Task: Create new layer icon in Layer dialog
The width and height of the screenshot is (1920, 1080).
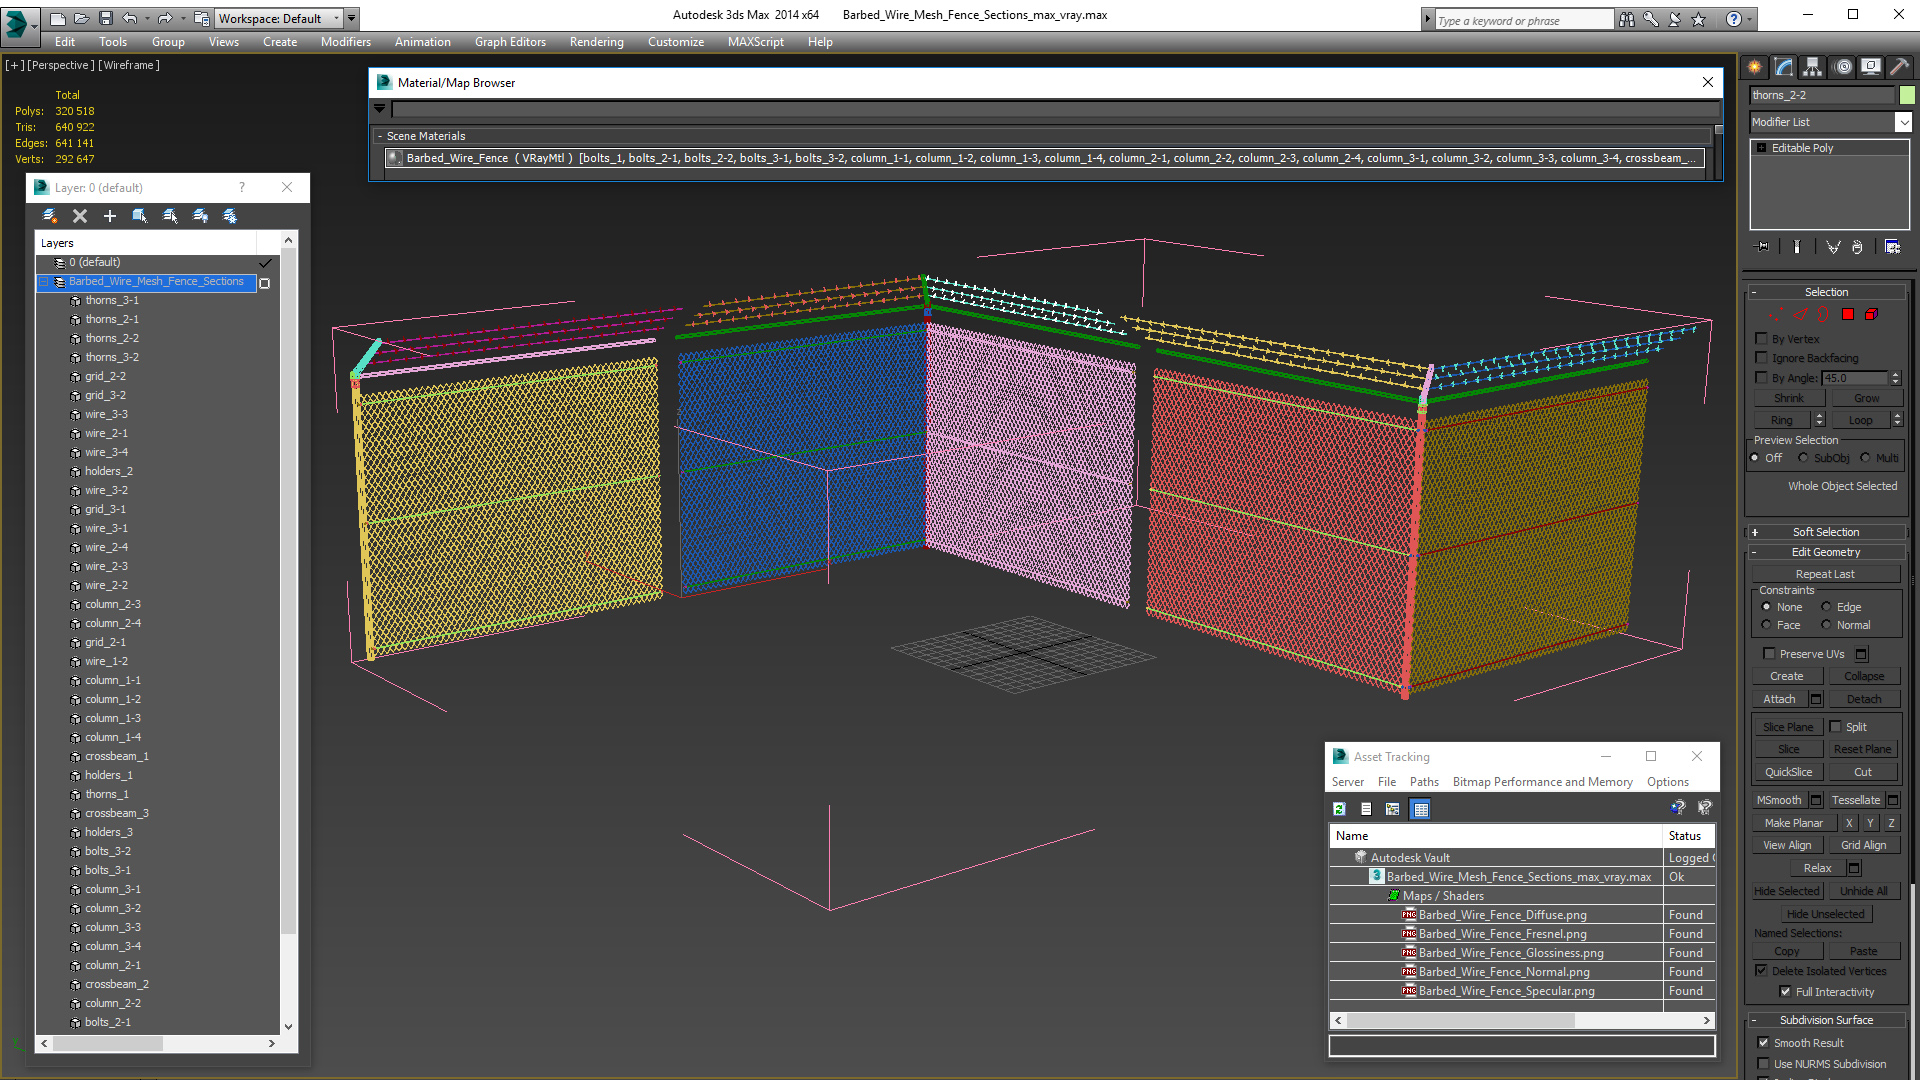Action: click(50, 216)
